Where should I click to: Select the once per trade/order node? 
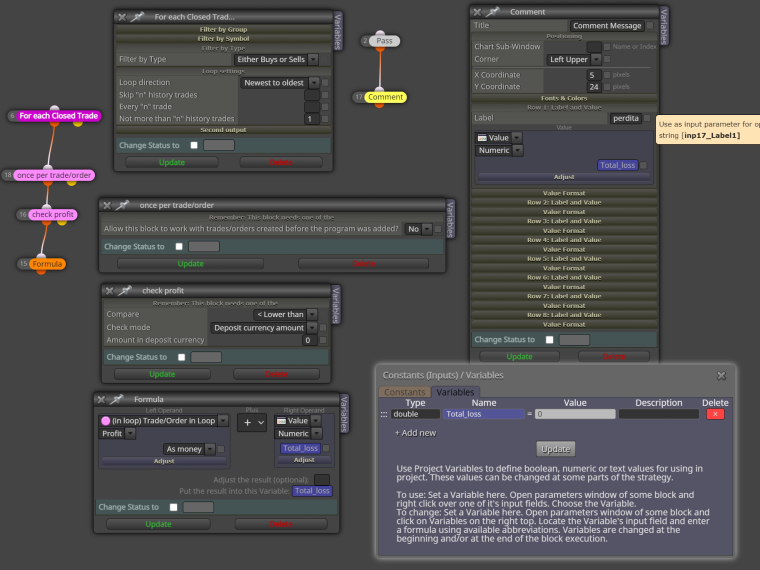pyautogui.click(x=54, y=175)
